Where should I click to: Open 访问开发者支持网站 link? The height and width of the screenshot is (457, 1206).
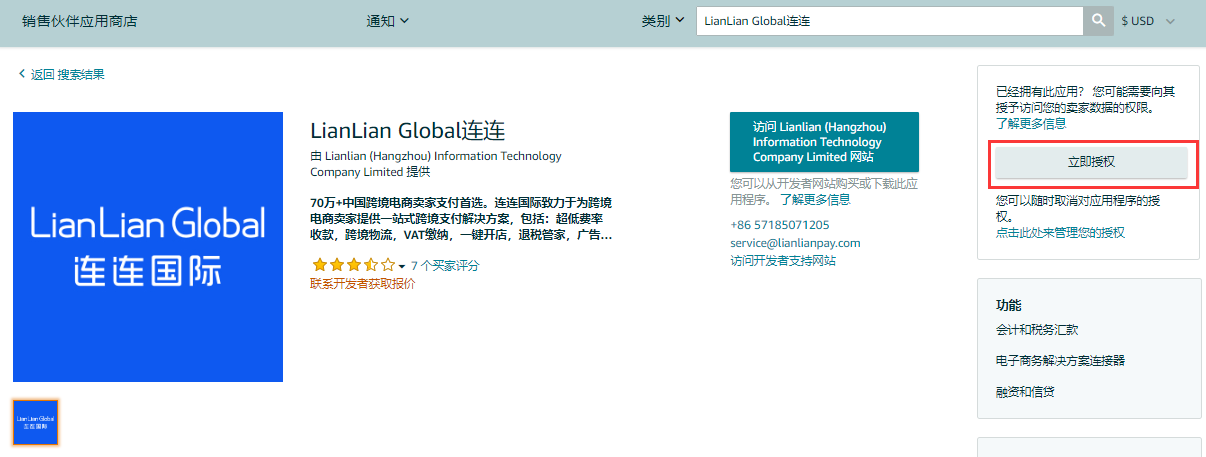click(783, 261)
